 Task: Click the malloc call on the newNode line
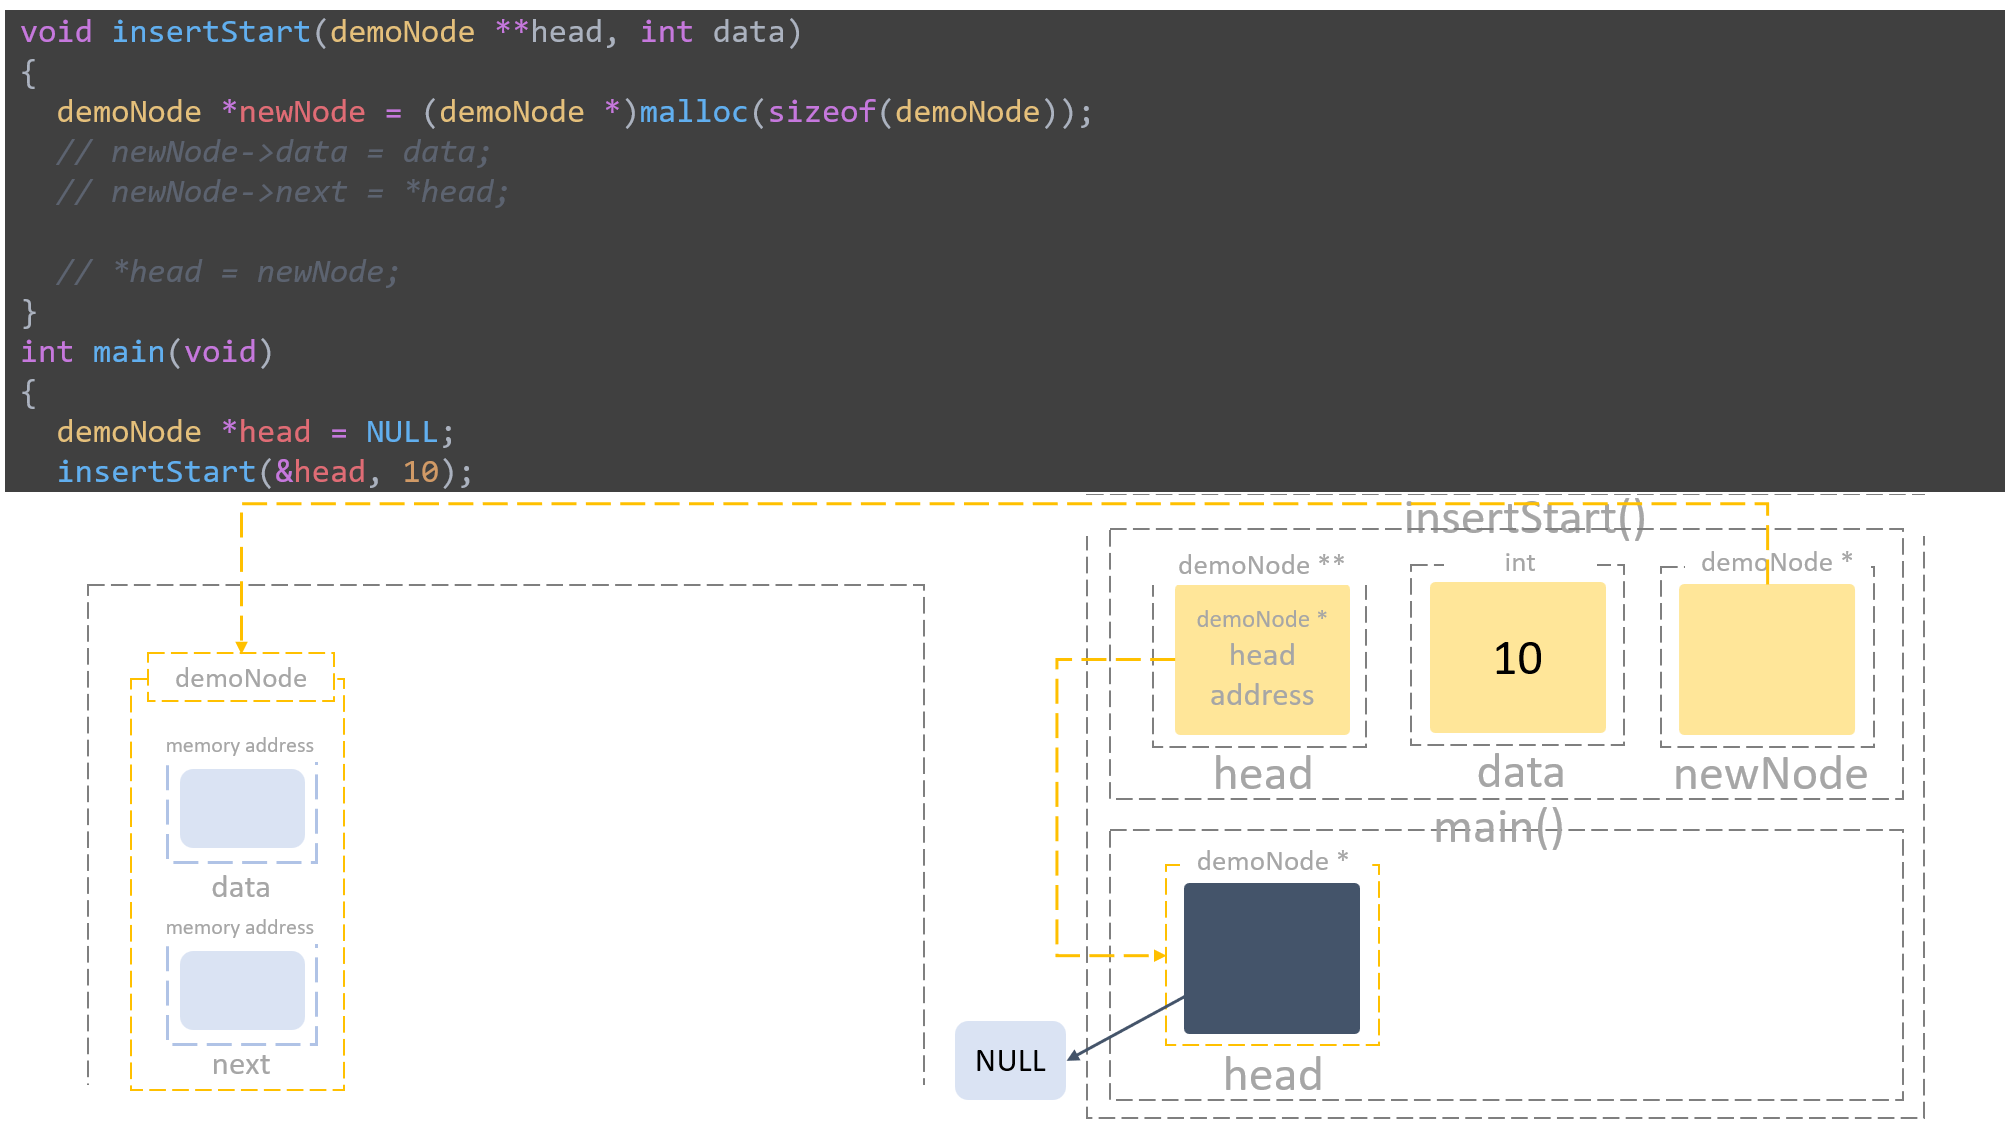point(693,112)
